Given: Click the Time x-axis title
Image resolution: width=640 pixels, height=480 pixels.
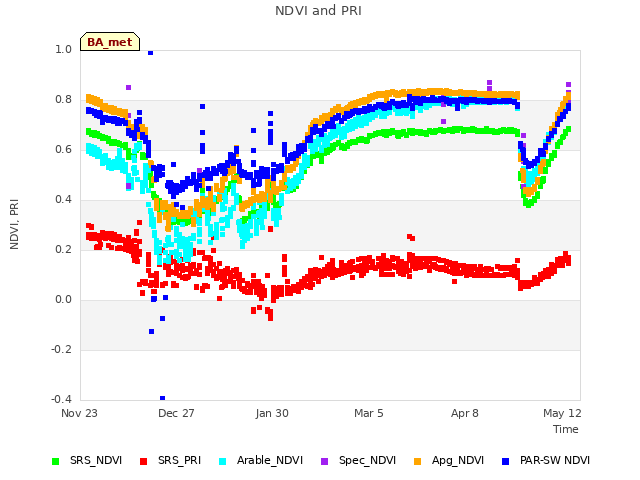Looking at the screenshot, I should pos(566,429).
